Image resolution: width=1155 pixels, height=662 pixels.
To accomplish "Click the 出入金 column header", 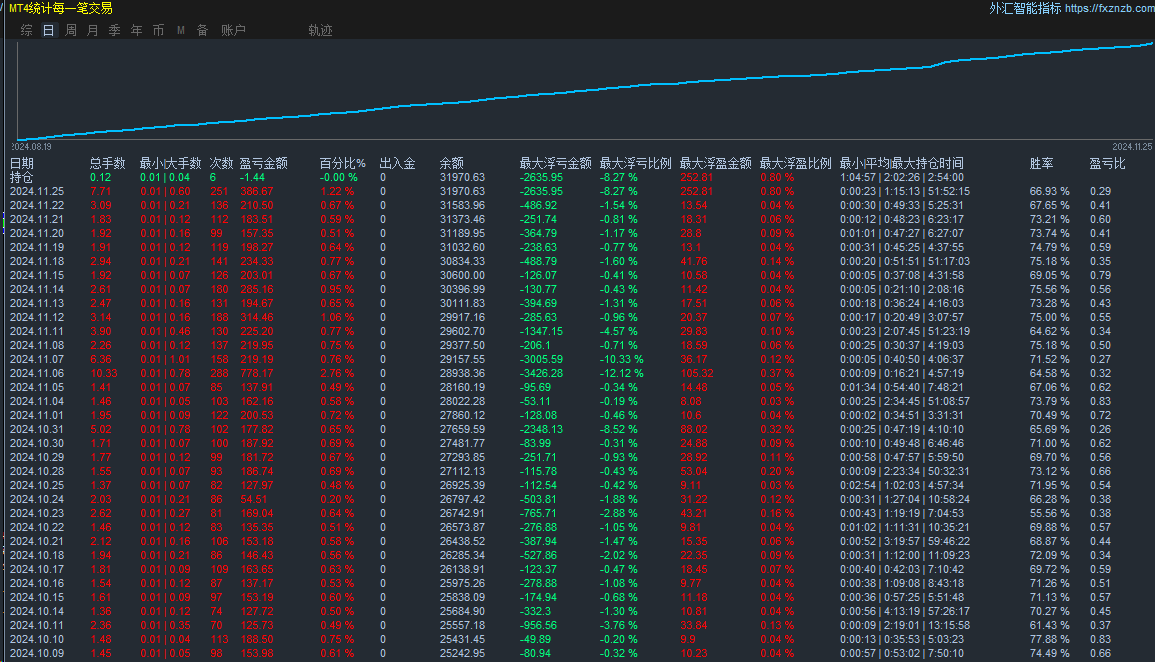I will (x=397, y=163).
